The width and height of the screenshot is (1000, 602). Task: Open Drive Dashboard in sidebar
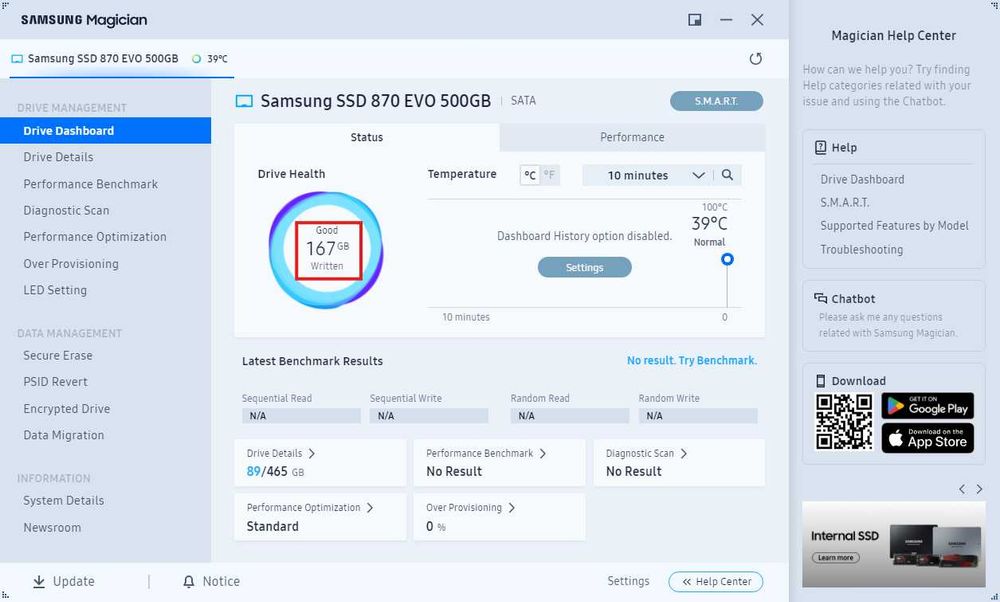click(105, 131)
